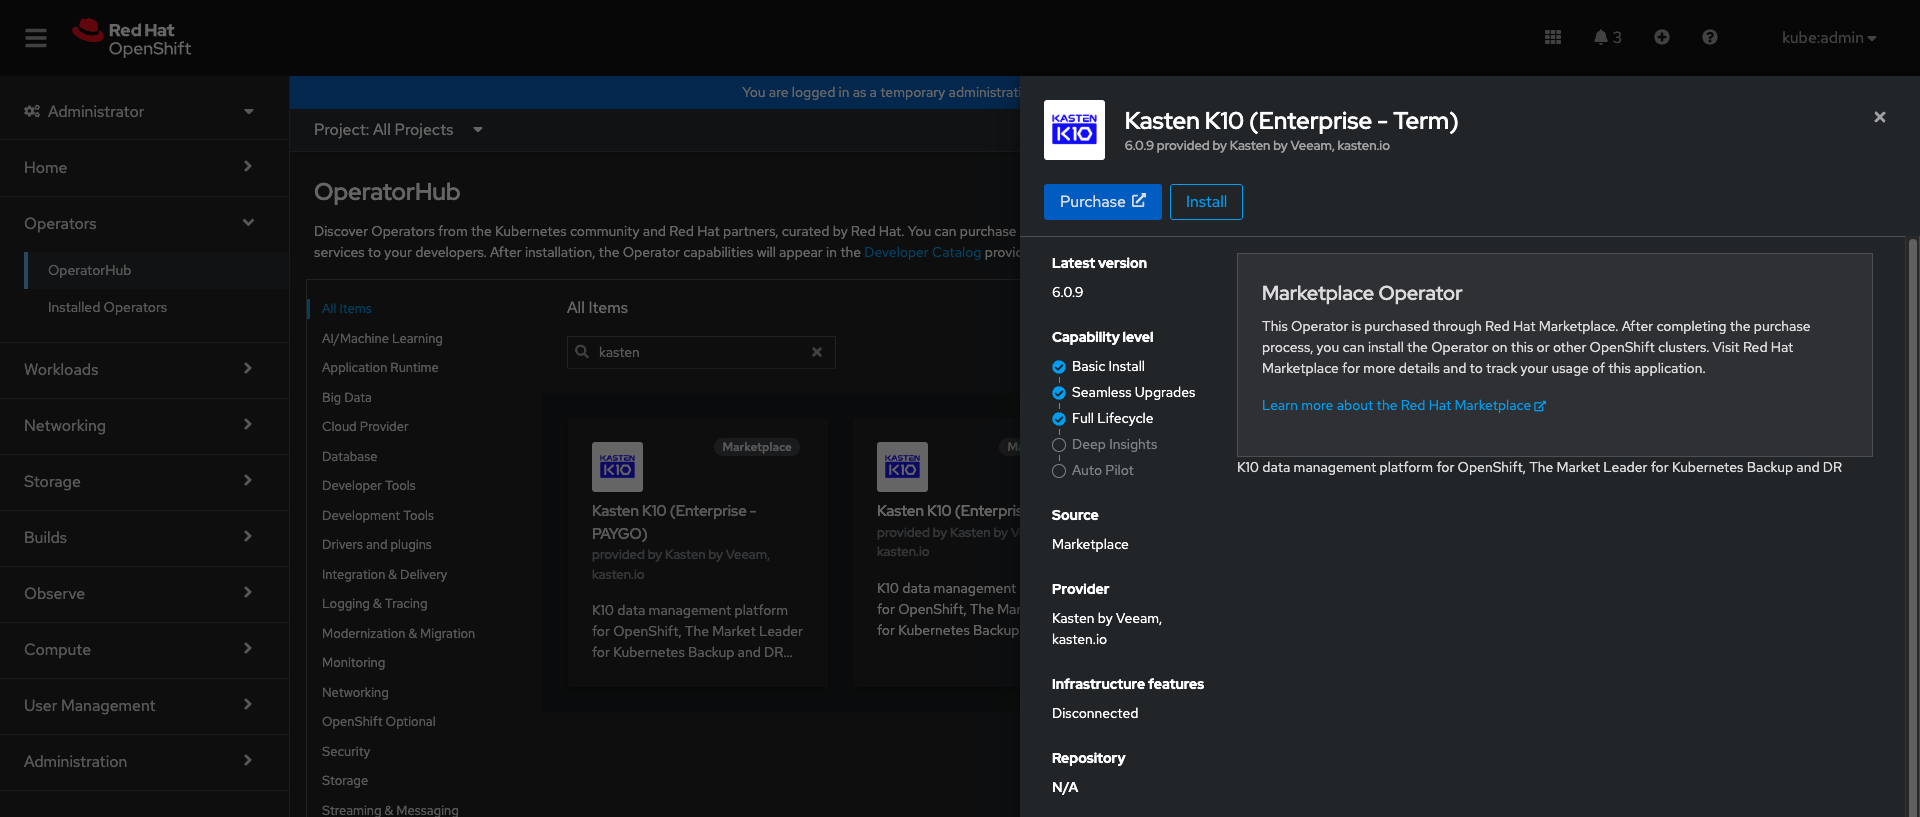Filter by Development Tools category
This screenshot has width=1920, height=817.
[x=378, y=515]
